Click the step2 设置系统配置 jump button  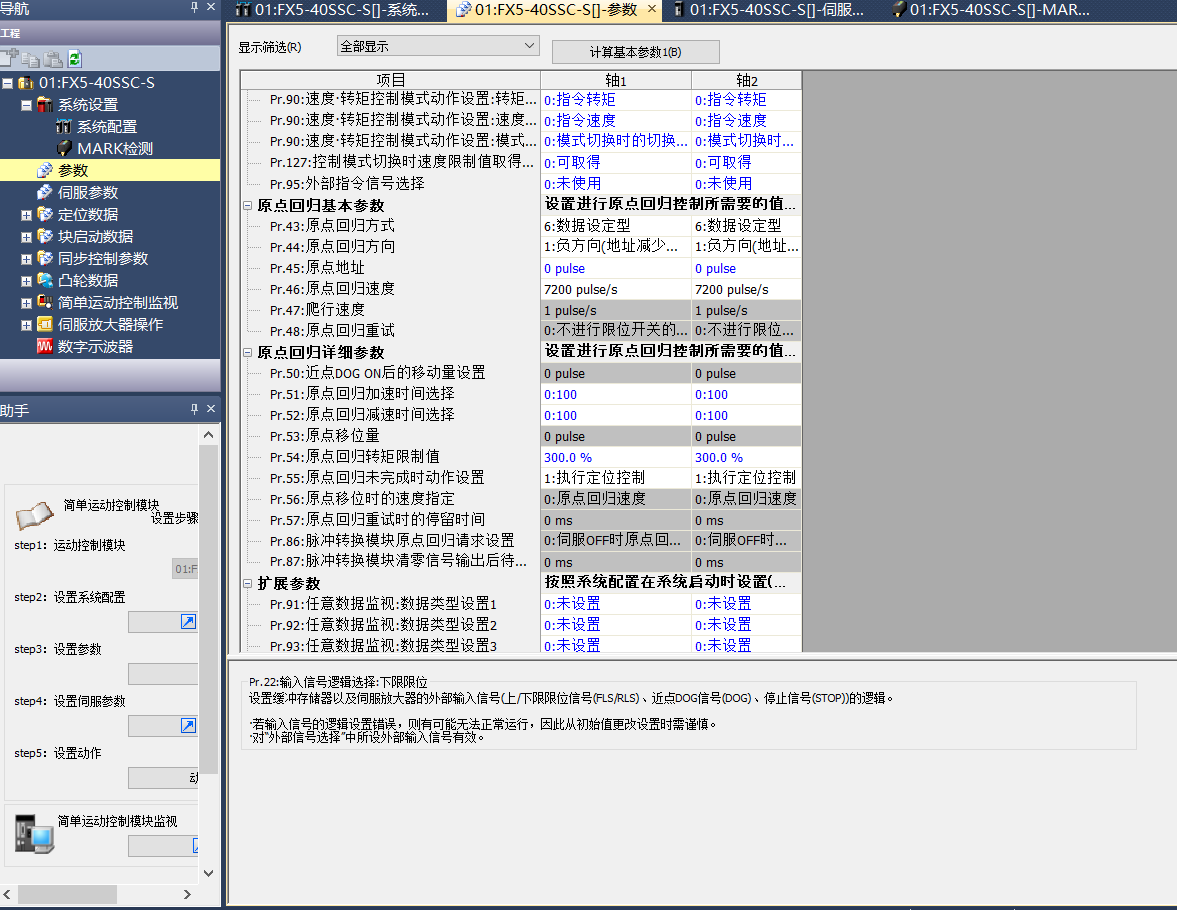(188, 622)
